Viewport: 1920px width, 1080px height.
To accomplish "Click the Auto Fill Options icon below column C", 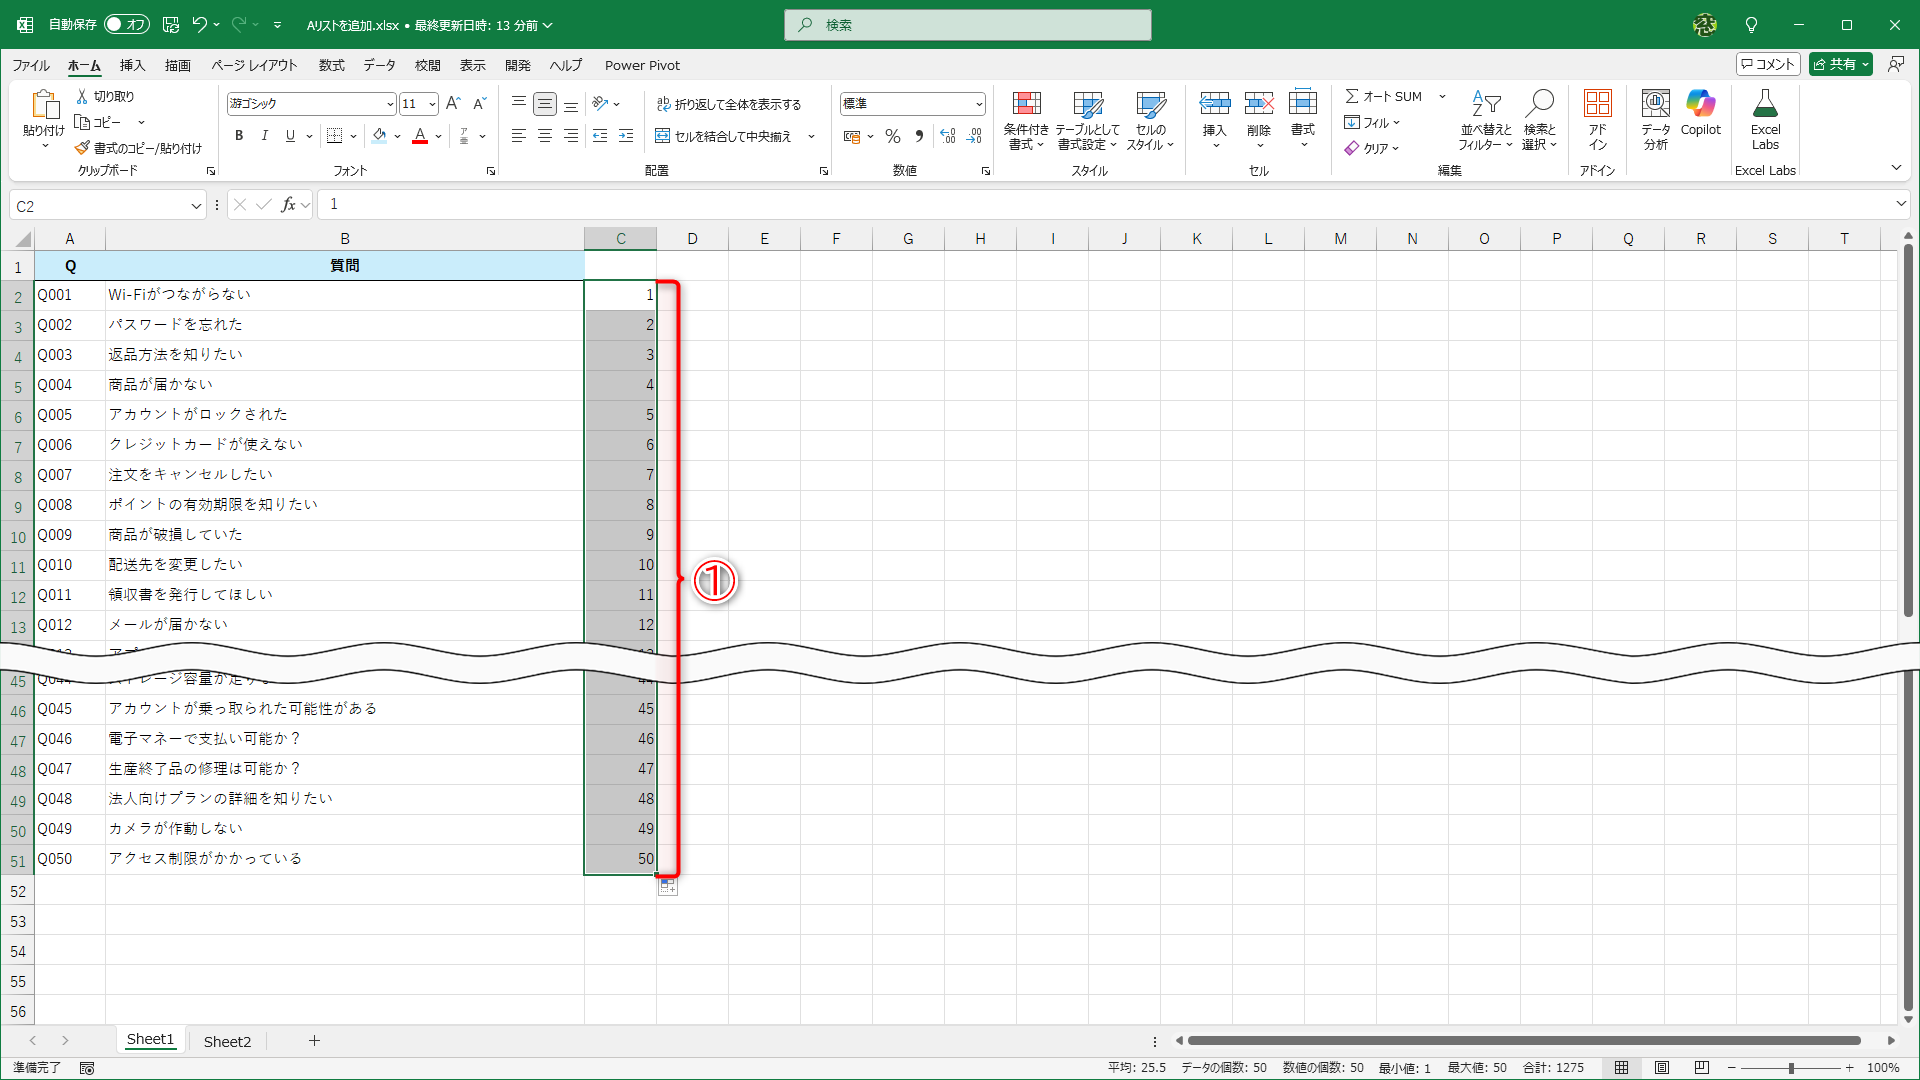I will 667,887.
